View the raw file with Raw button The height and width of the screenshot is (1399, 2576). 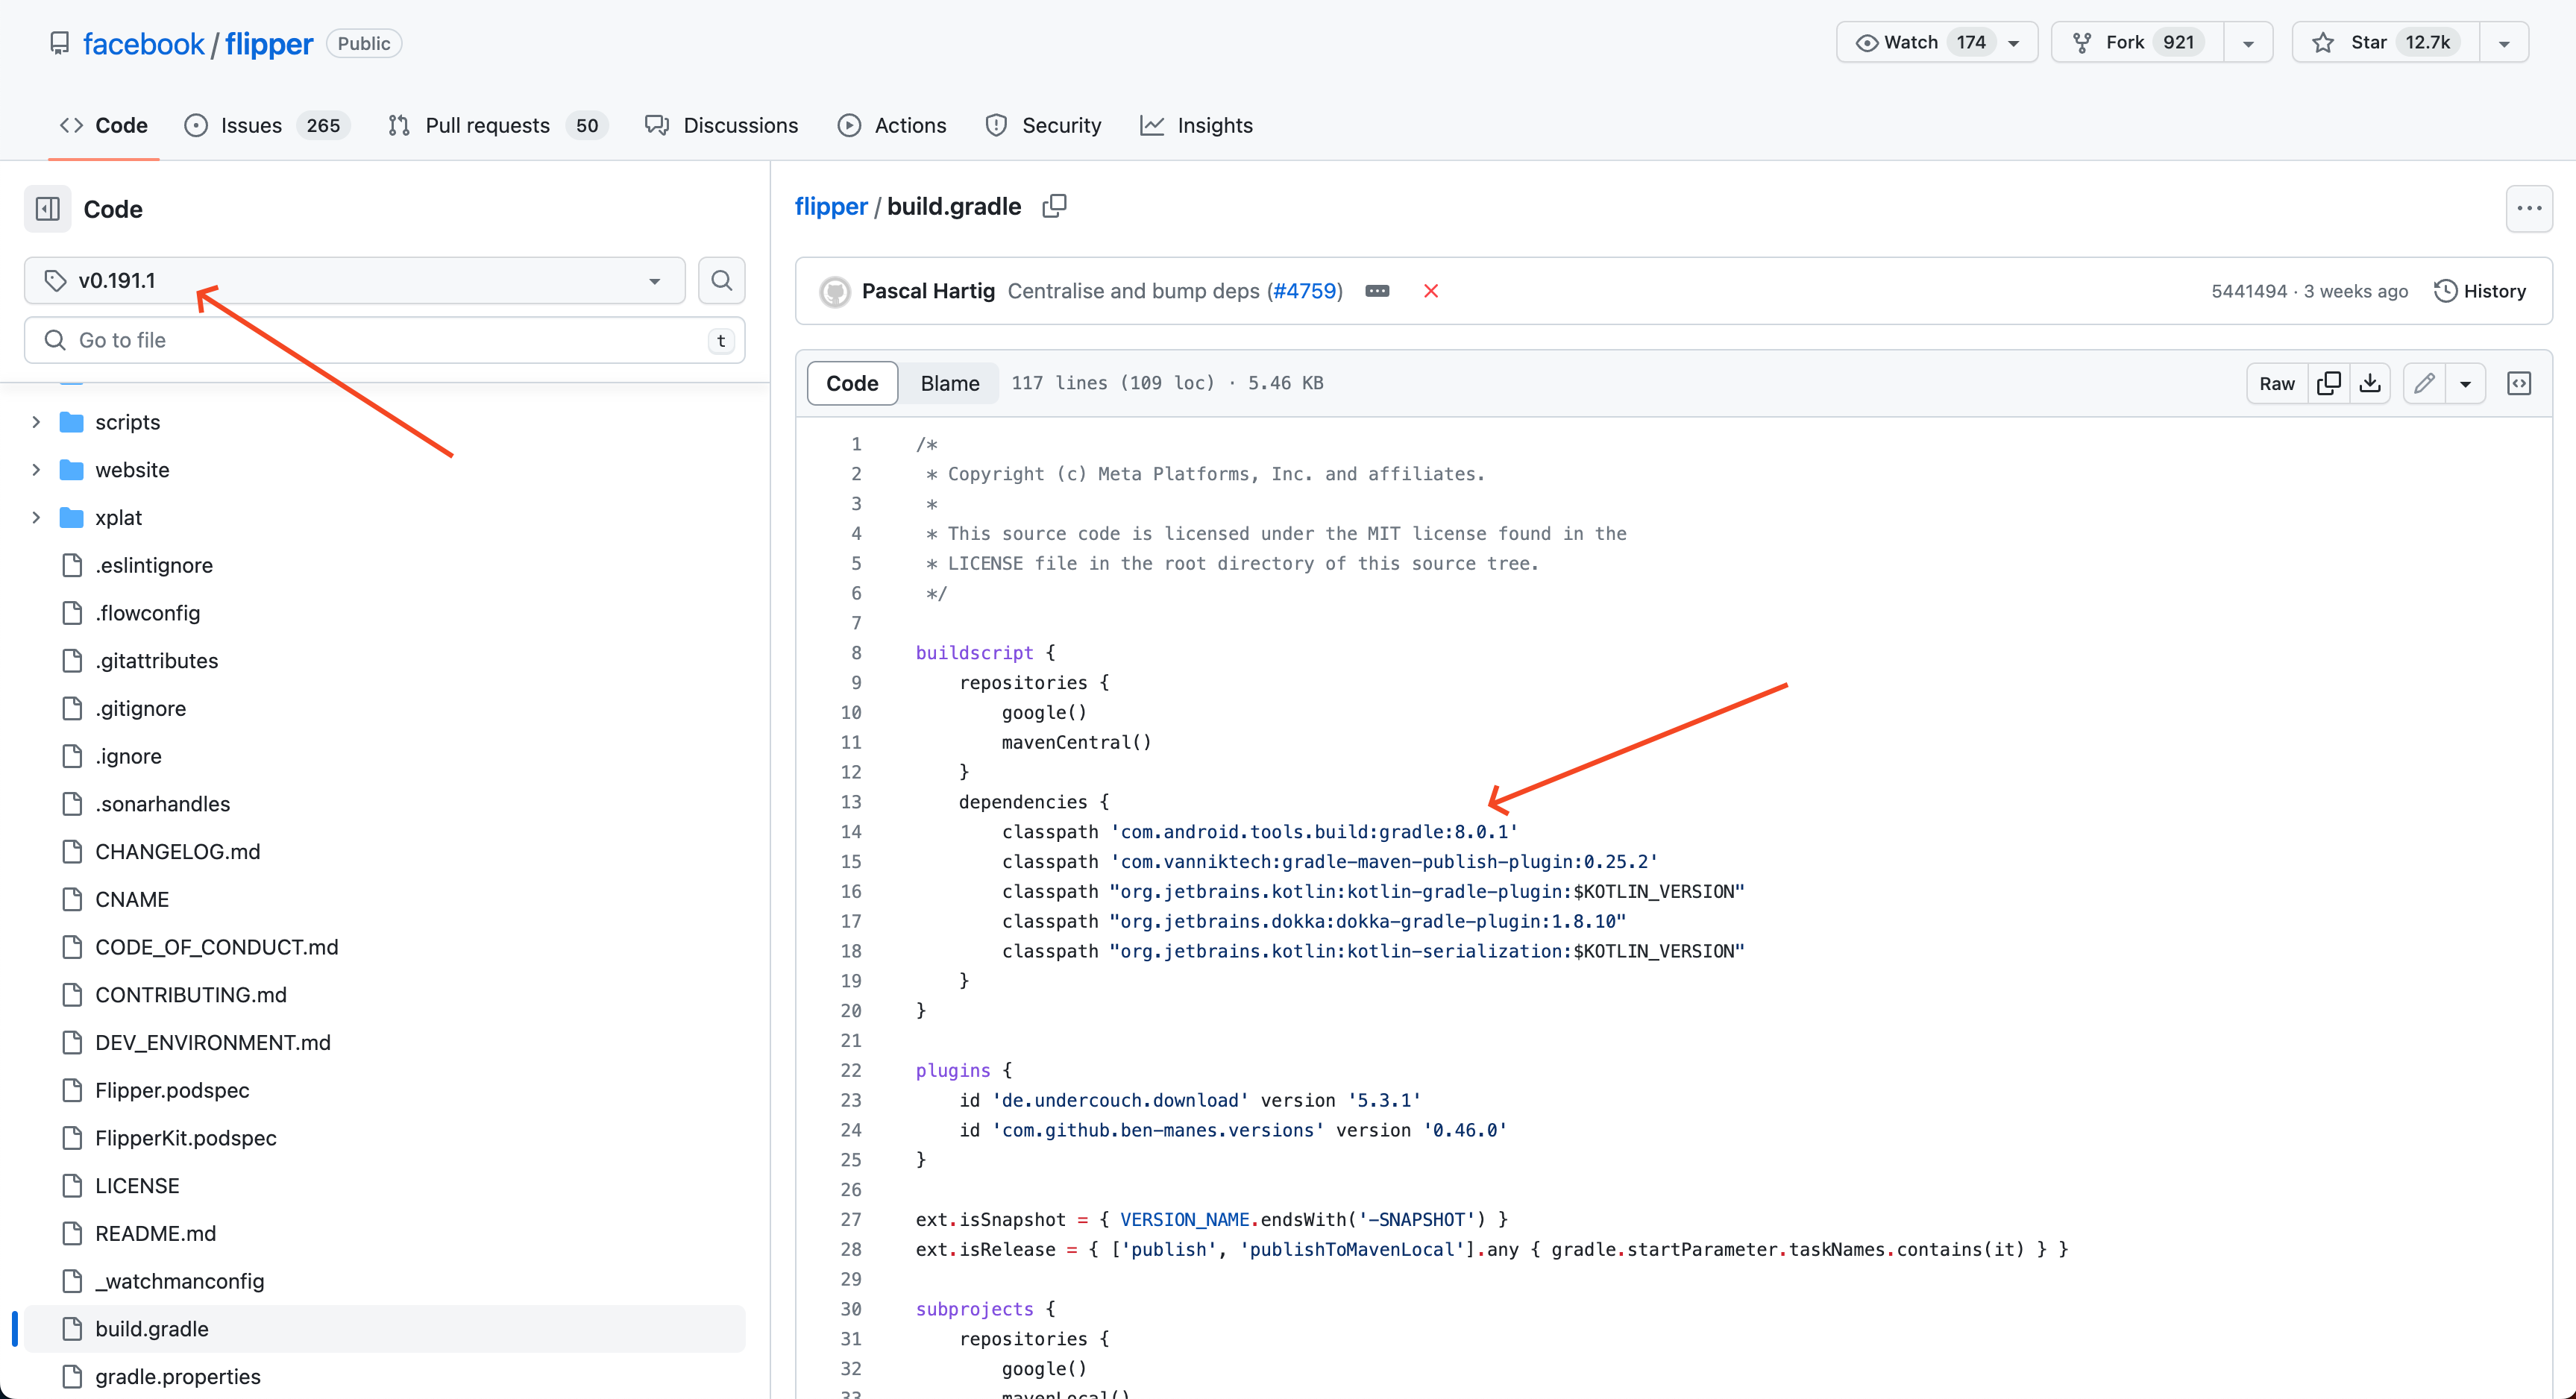[2276, 383]
